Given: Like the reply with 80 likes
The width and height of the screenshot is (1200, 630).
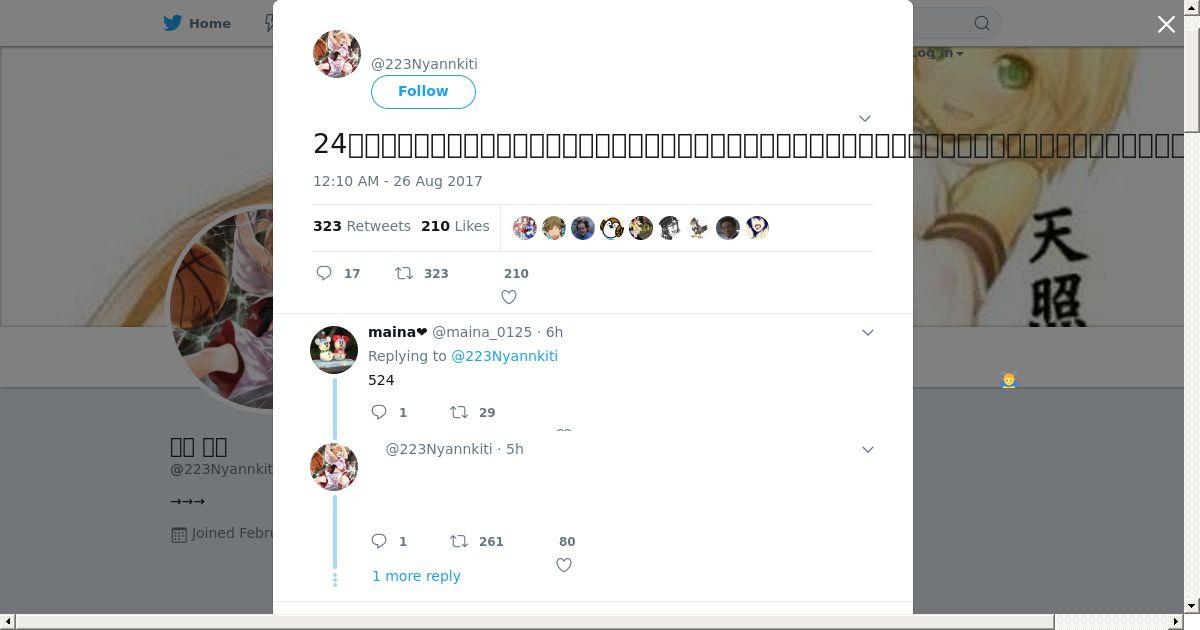Looking at the screenshot, I should pos(564,565).
